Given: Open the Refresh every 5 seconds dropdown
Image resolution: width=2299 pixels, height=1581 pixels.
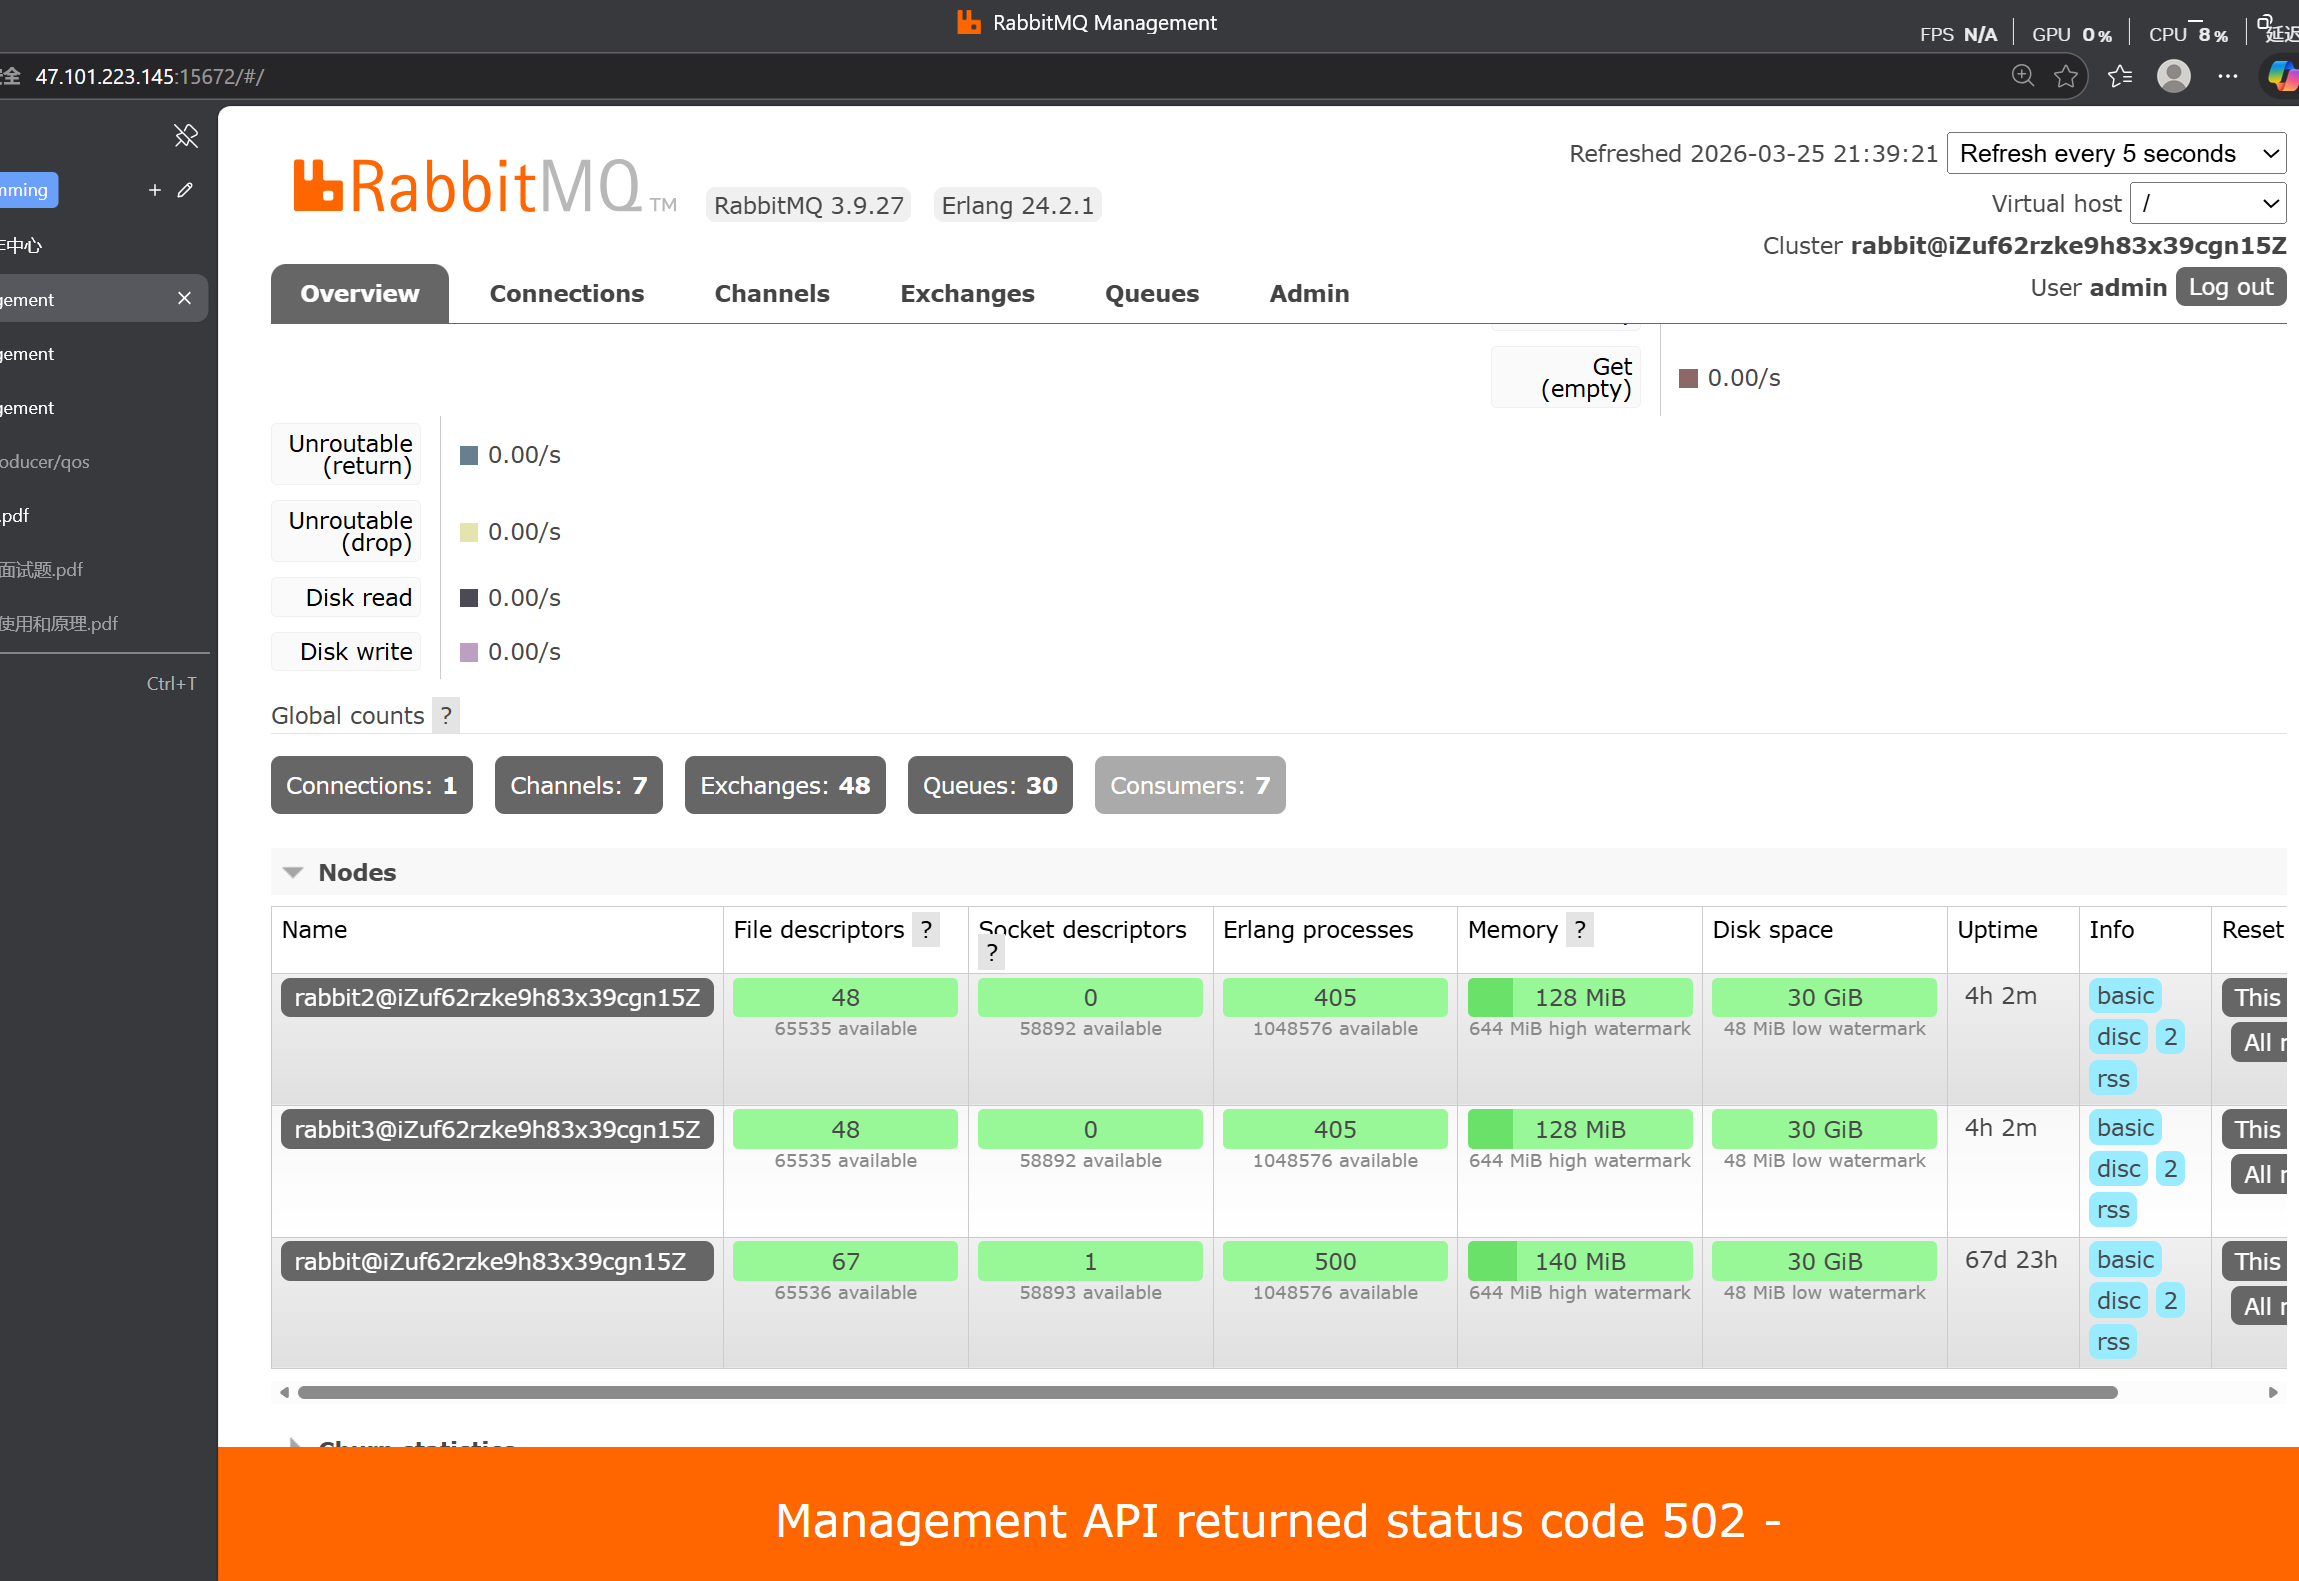Looking at the screenshot, I should 2115,154.
